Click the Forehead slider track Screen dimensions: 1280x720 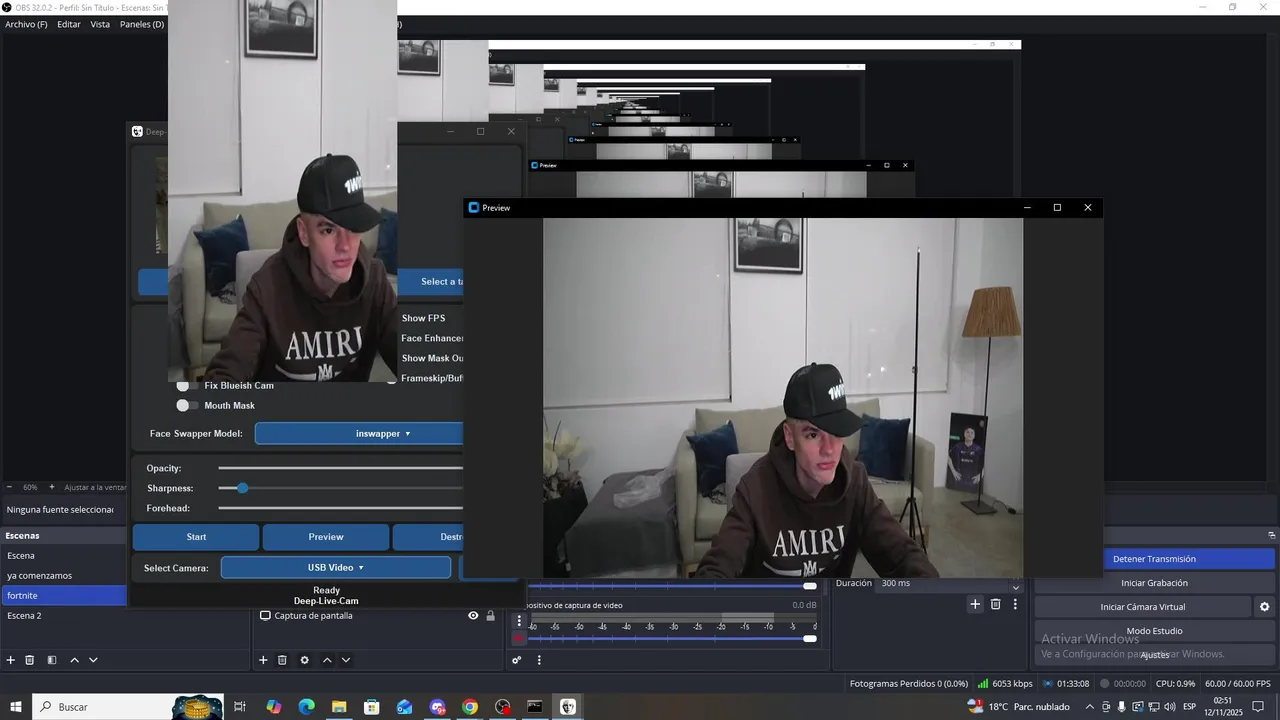[x=341, y=508]
